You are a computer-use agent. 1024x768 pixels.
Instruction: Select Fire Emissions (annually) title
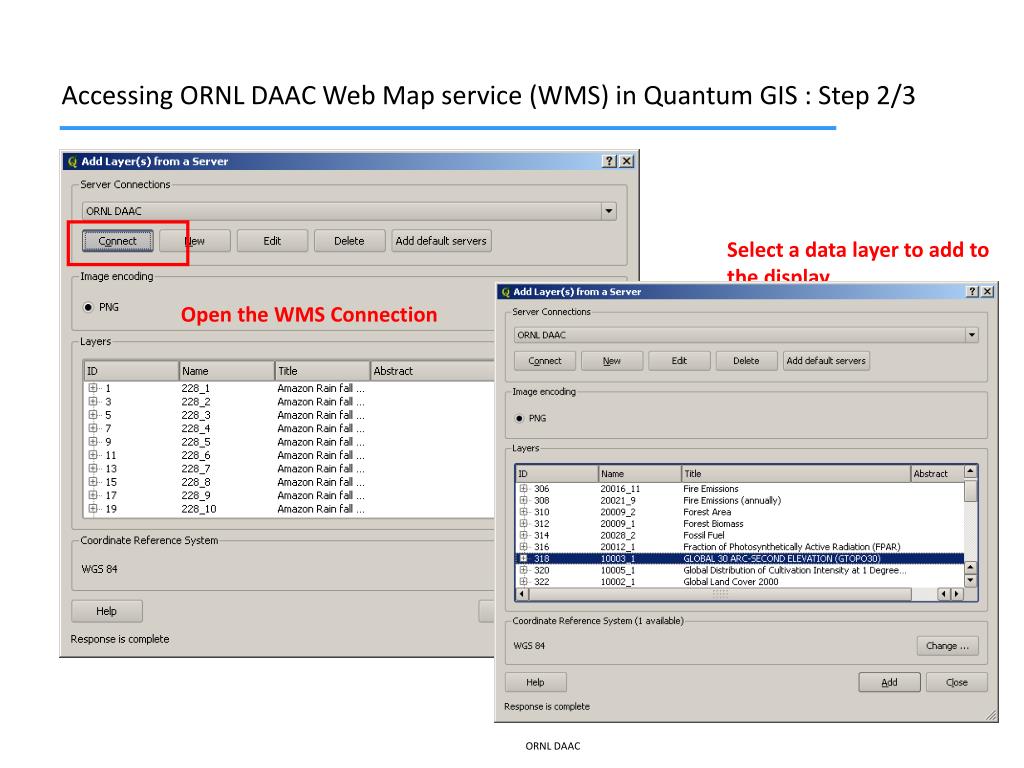coord(732,500)
